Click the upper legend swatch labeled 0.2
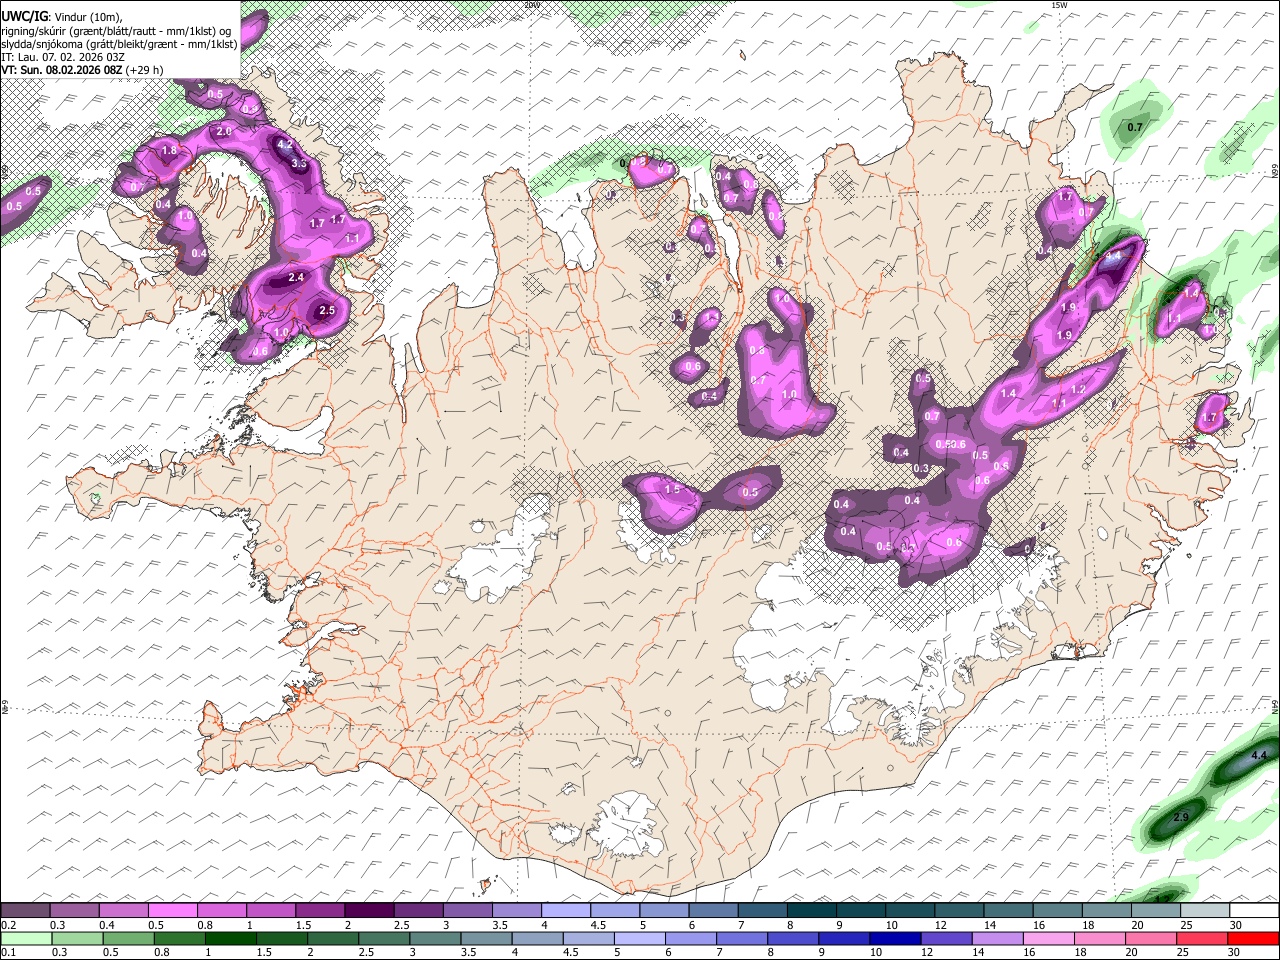 (x=26, y=911)
